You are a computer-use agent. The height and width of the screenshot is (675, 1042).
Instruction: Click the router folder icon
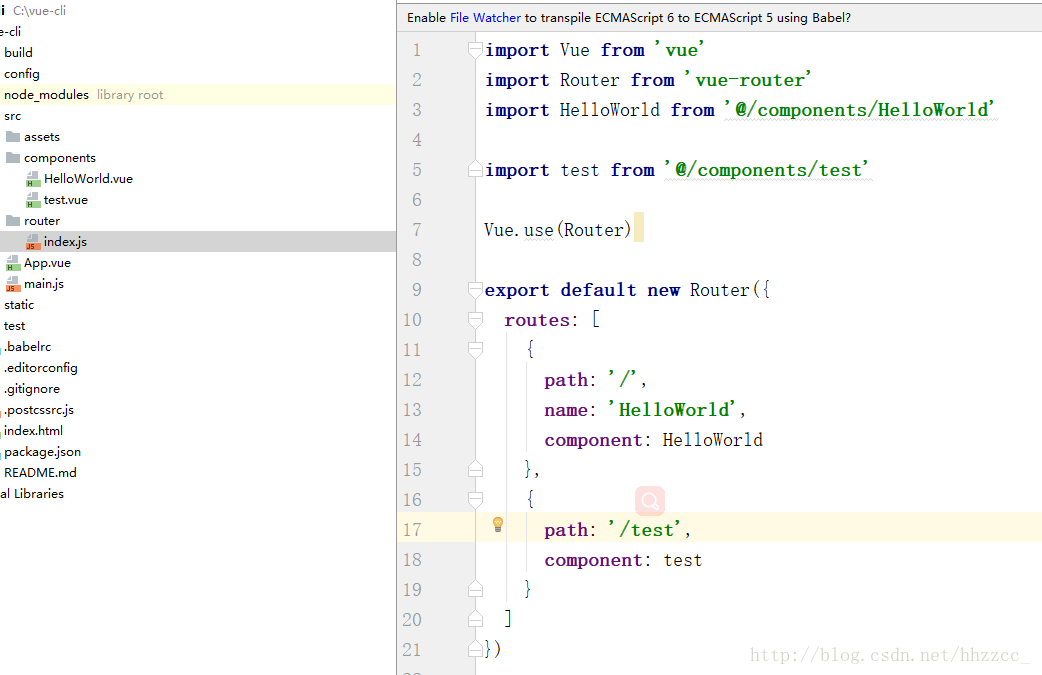click(13, 221)
